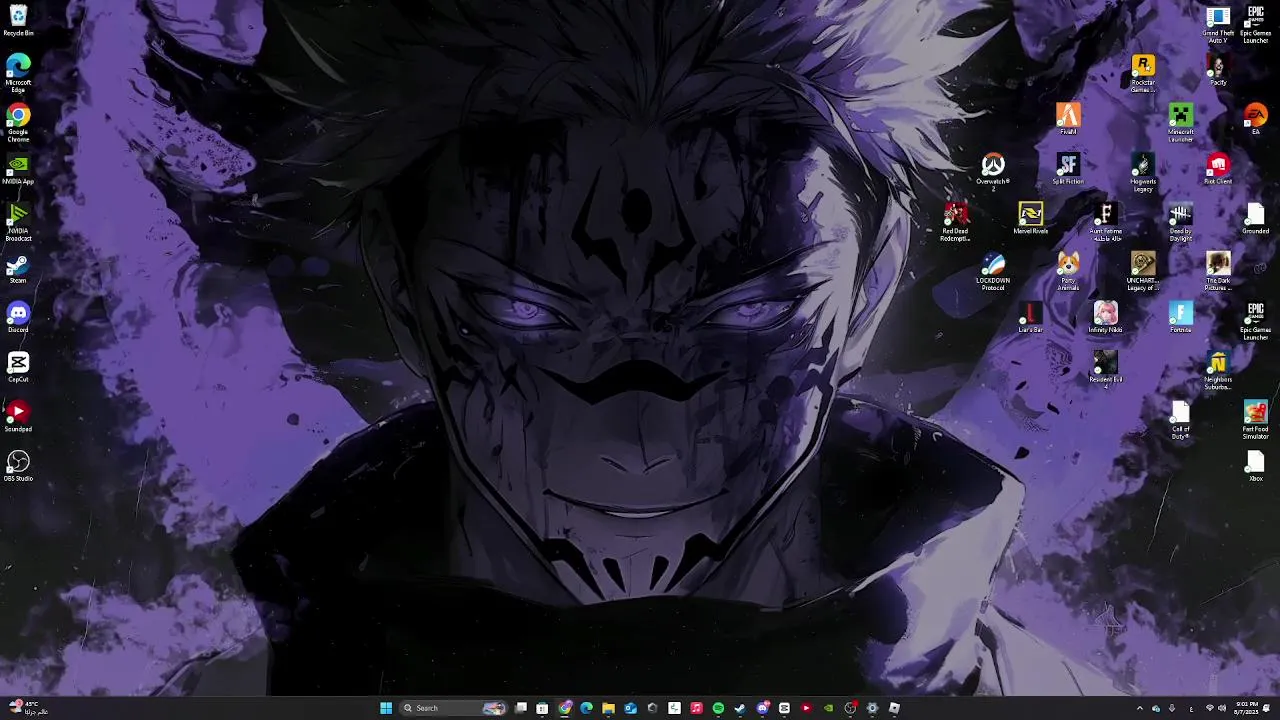The height and width of the screenshot is (720, 1280).
Task: Show hidden system tray icons
Action: click(1140, 708)
